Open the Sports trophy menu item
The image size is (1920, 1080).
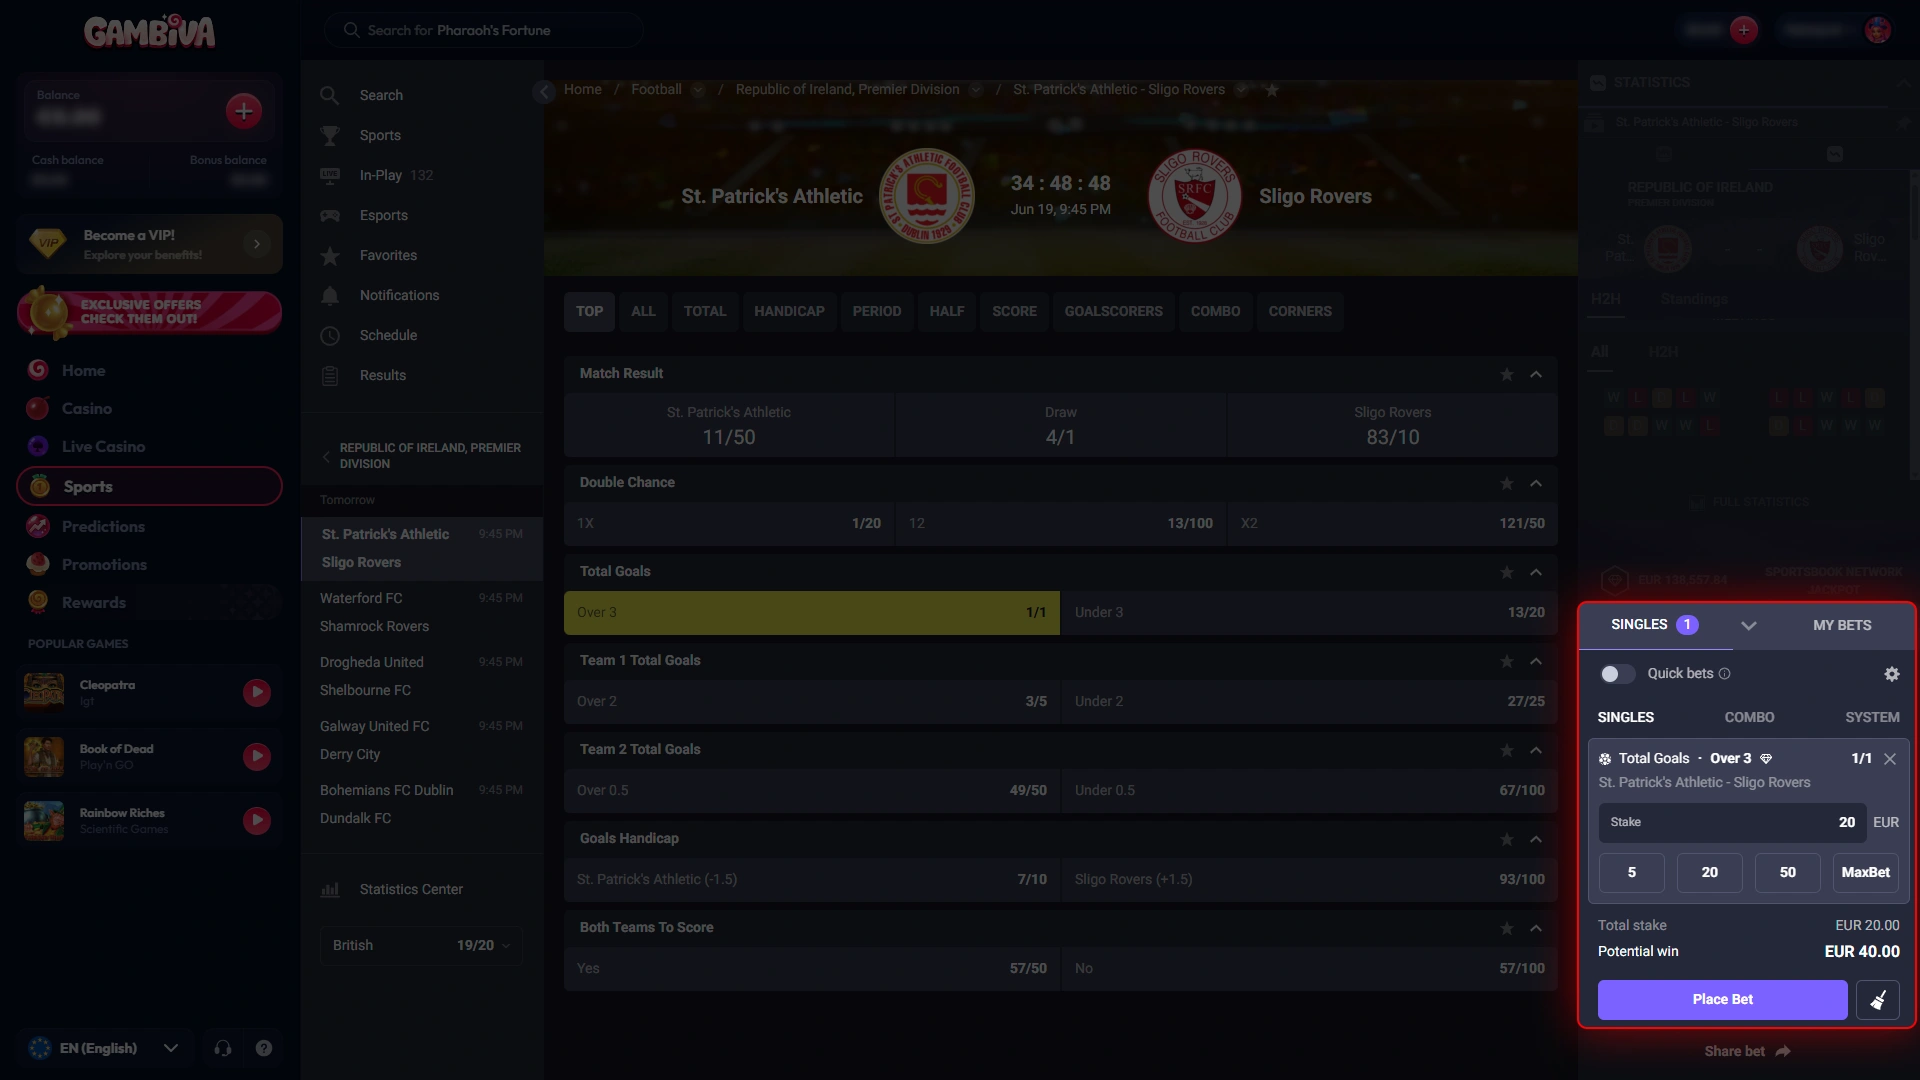coord(329,135)
